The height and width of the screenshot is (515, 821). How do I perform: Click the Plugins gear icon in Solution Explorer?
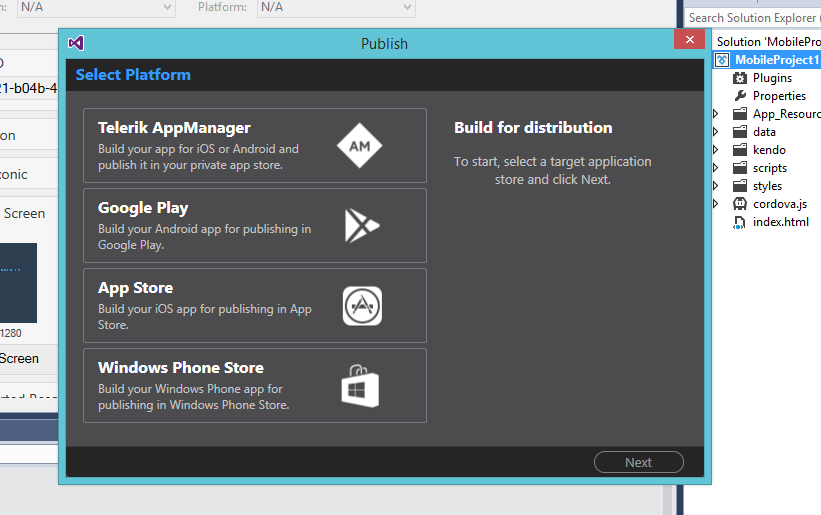coord(740,78)
